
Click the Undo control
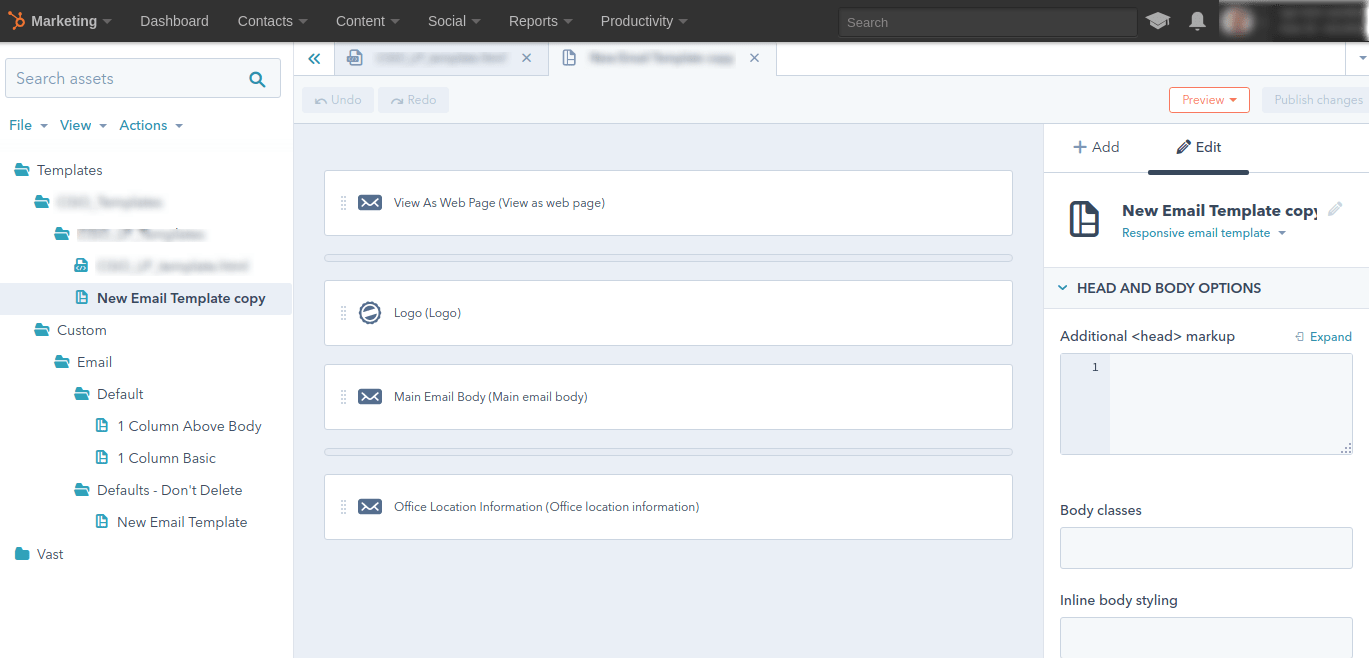(x=337, y=99)
